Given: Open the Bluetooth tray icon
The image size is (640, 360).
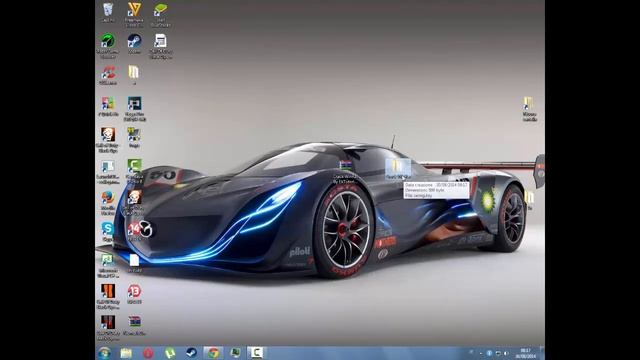Looking at the screenshot, I should tap(489, 353).
